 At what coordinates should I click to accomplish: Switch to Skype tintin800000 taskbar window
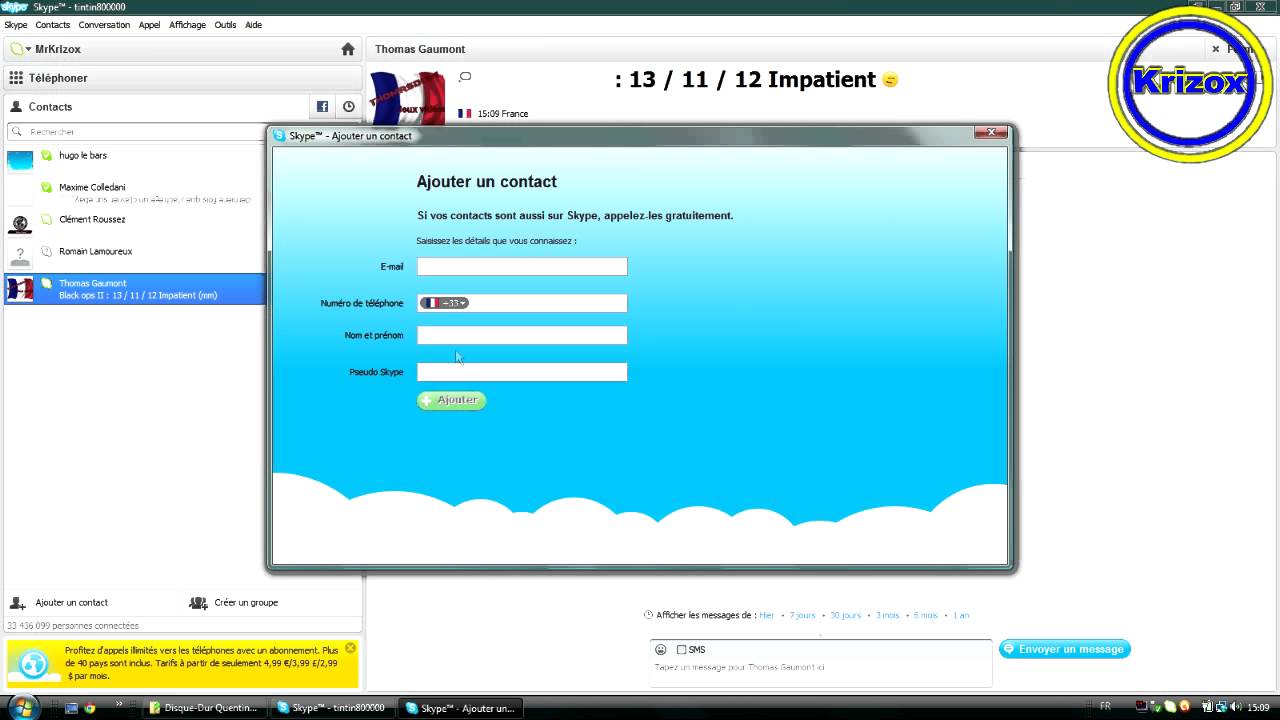(x=333, y=708)
